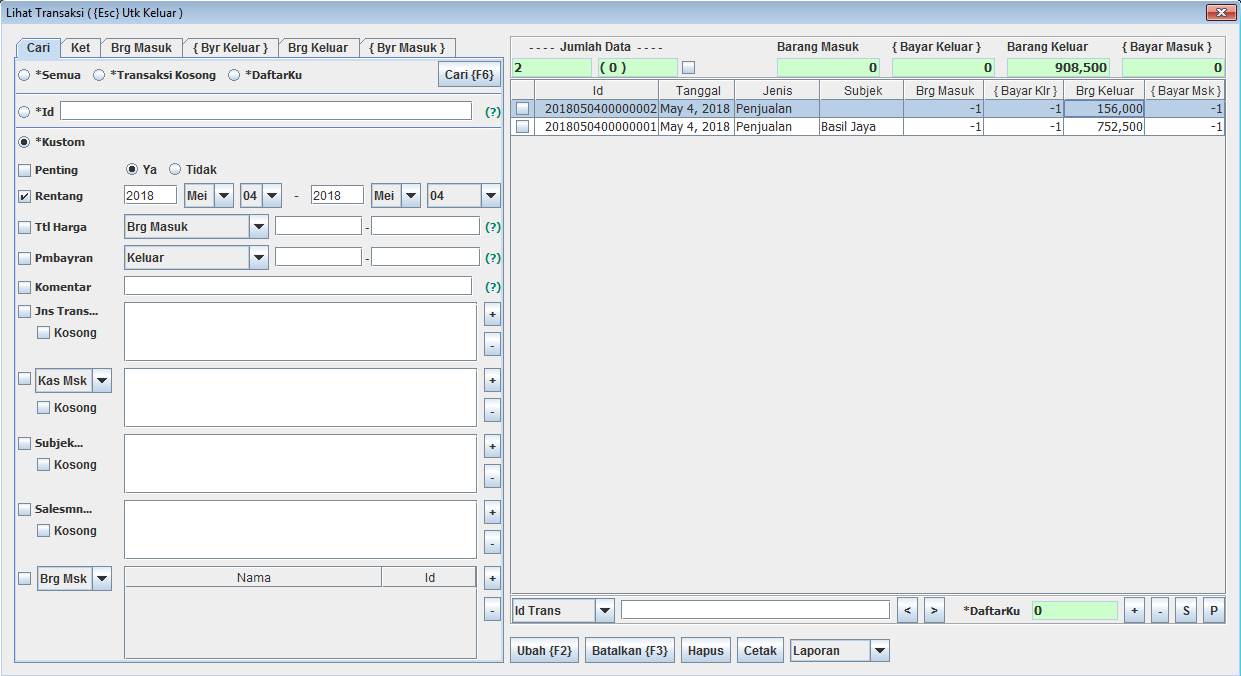This screenshot has width=1241, height=676.
Task: Switch to the Ket tab
Action: [80, 48]
